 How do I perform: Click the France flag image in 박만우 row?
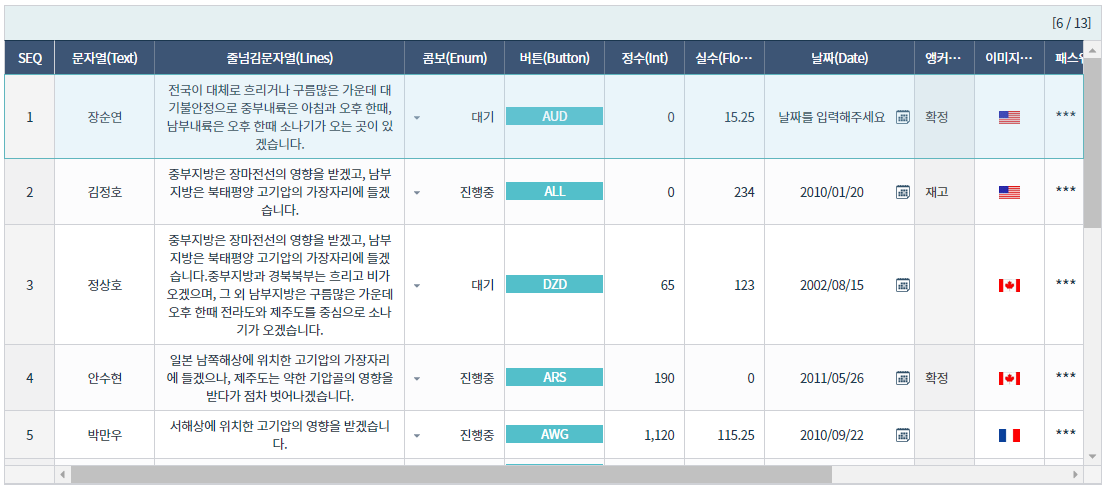pyautogui.click(x=1009, y=434)
